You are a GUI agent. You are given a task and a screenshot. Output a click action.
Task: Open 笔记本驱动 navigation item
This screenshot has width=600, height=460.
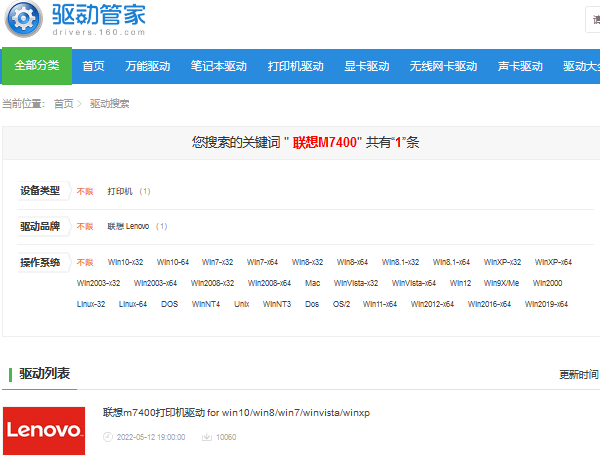(218, 66)
